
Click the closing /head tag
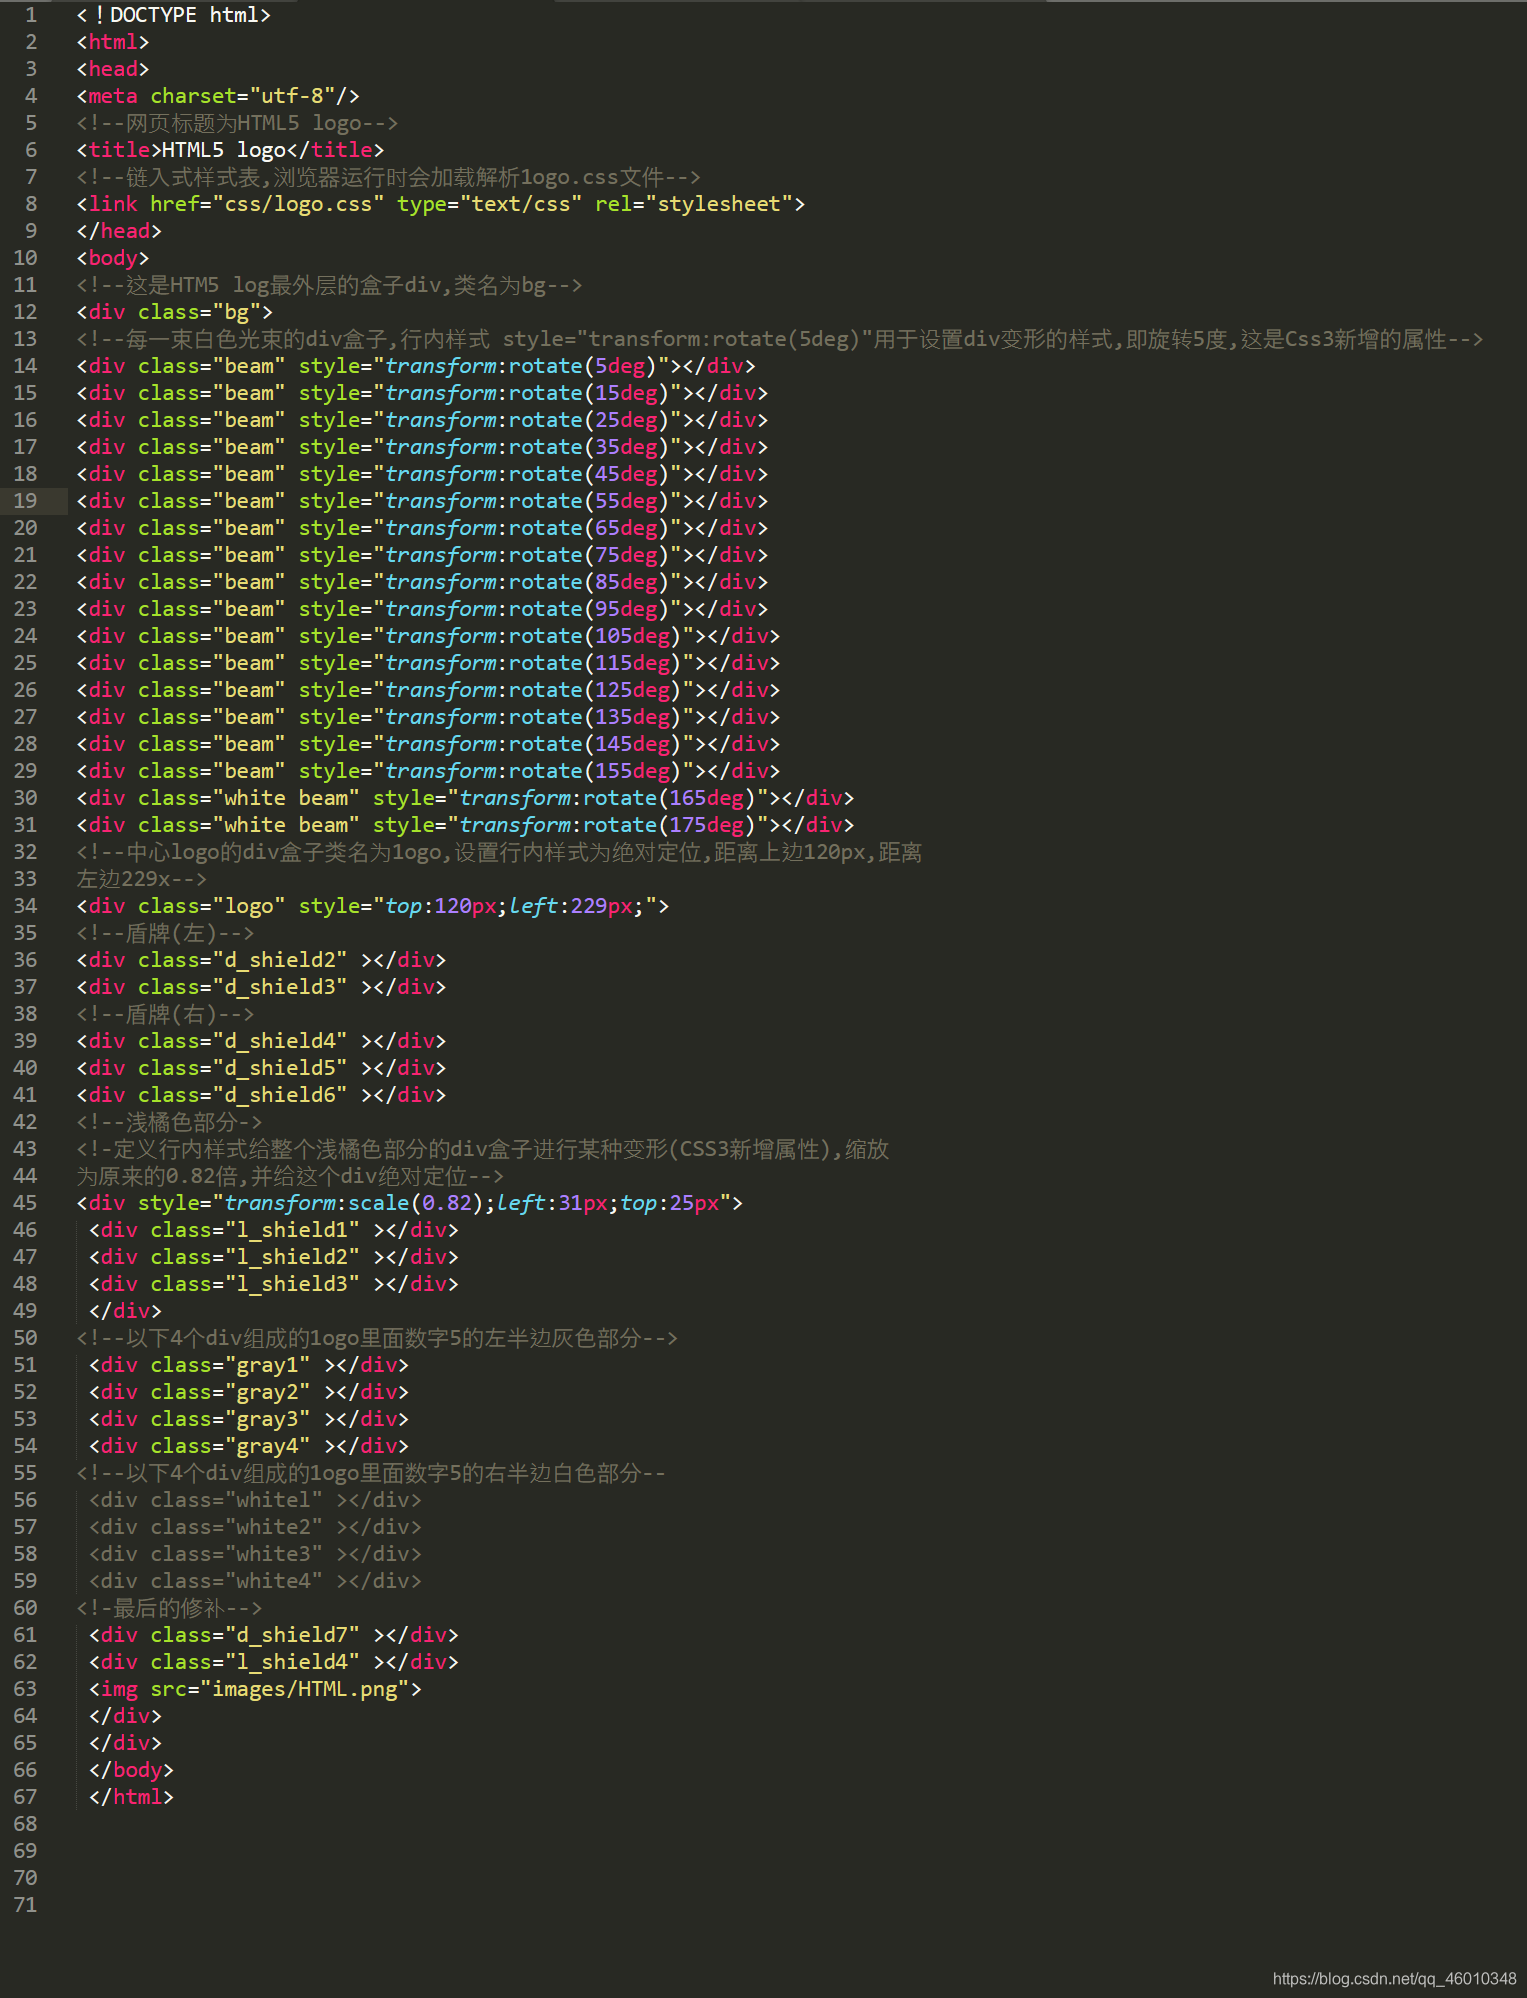coord(118,231)
